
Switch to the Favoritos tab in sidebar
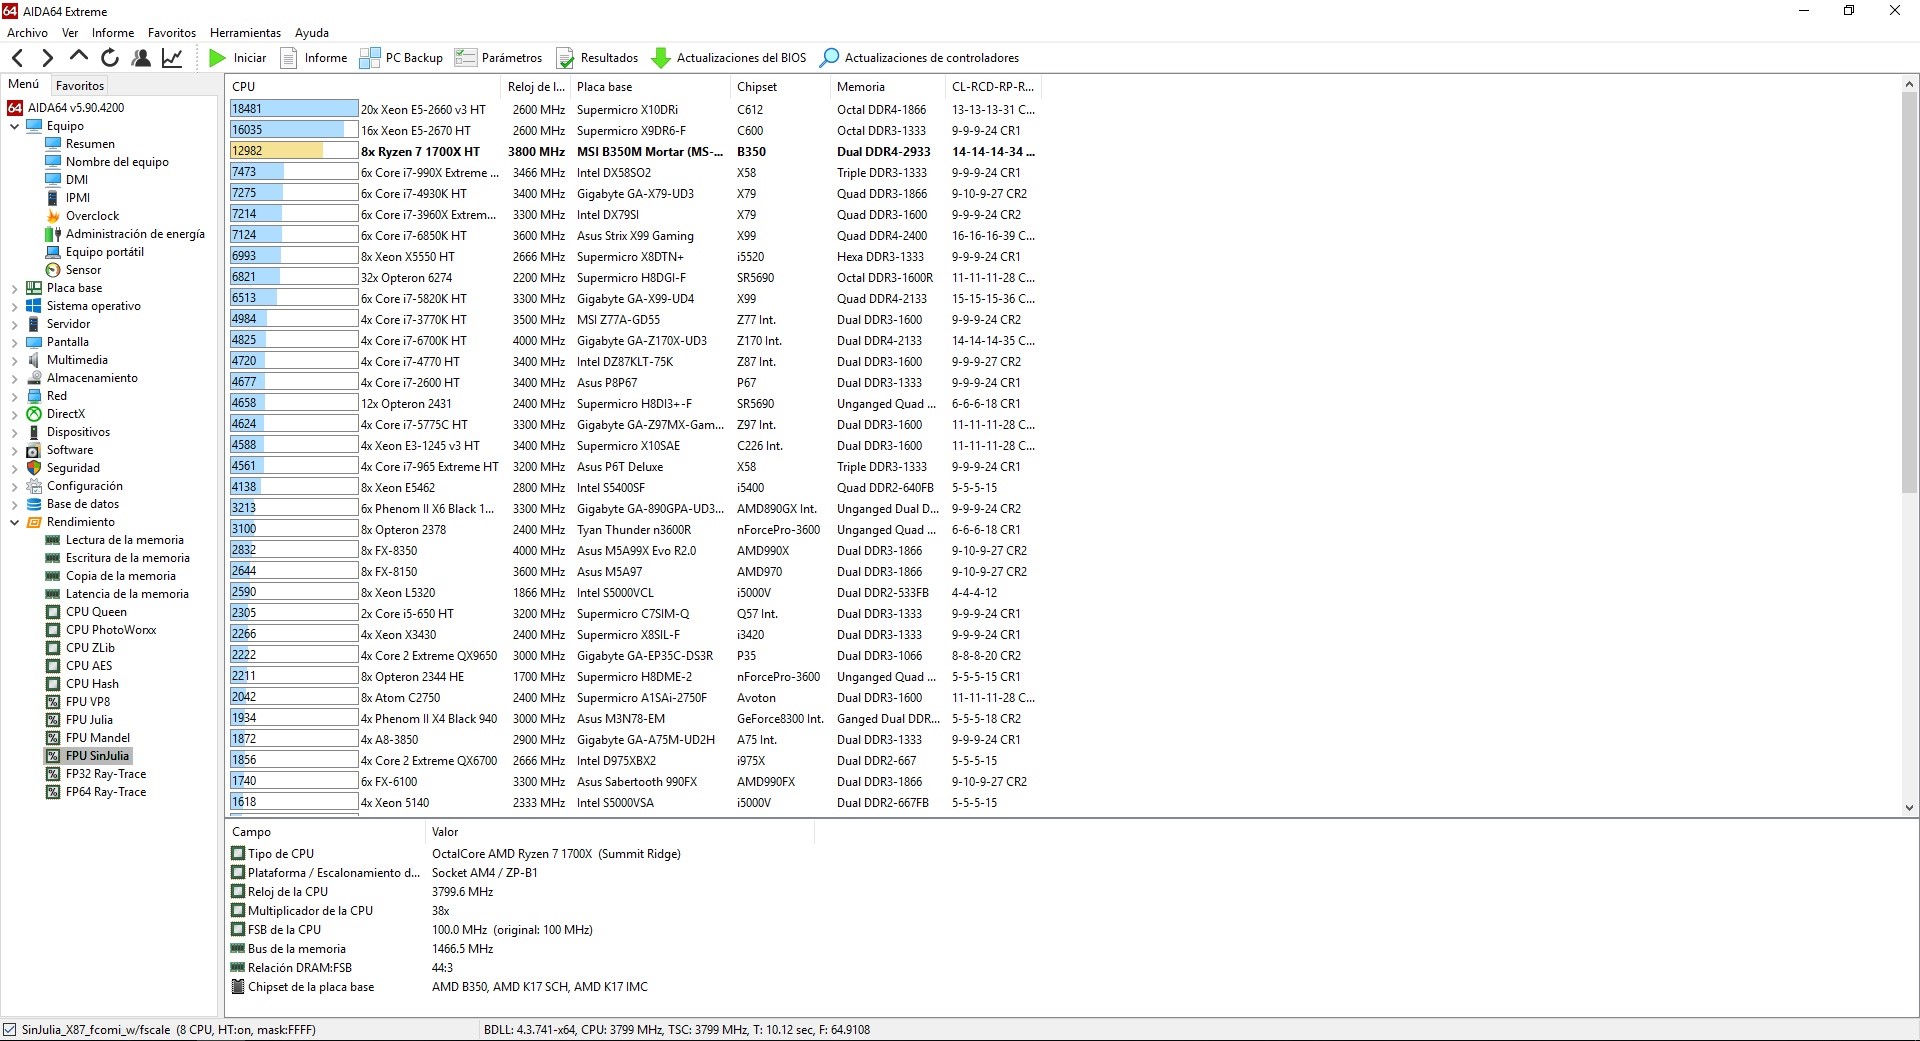80,86
